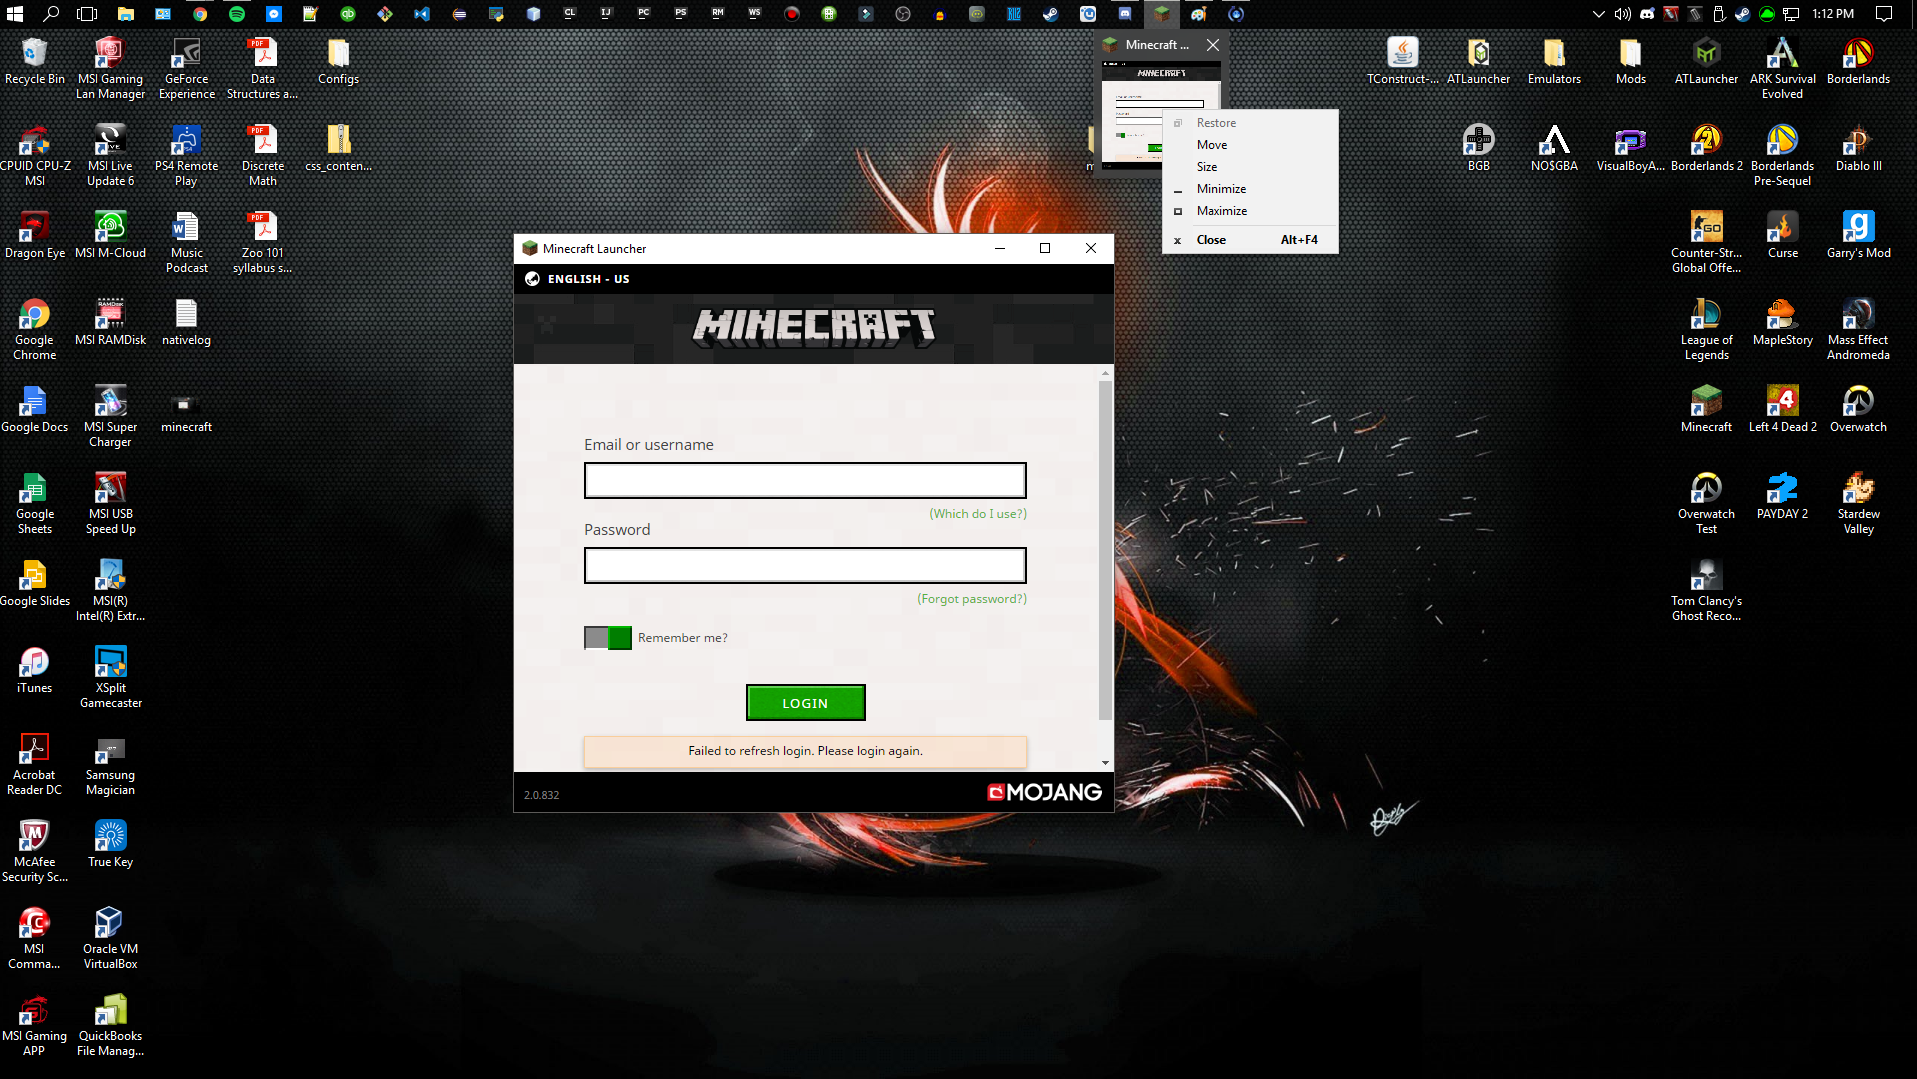The height and width of the screenshot is (1079, 1917).
Task: Select the CPUID CPU-Z MSI icon
Action: pos(35,155)
